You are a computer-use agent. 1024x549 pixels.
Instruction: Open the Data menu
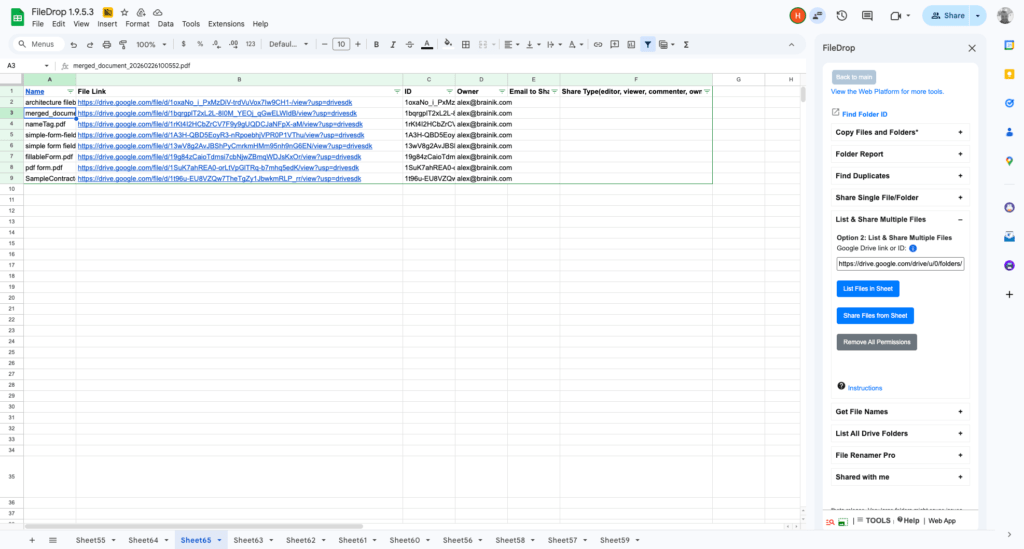(x=166, y=24)
